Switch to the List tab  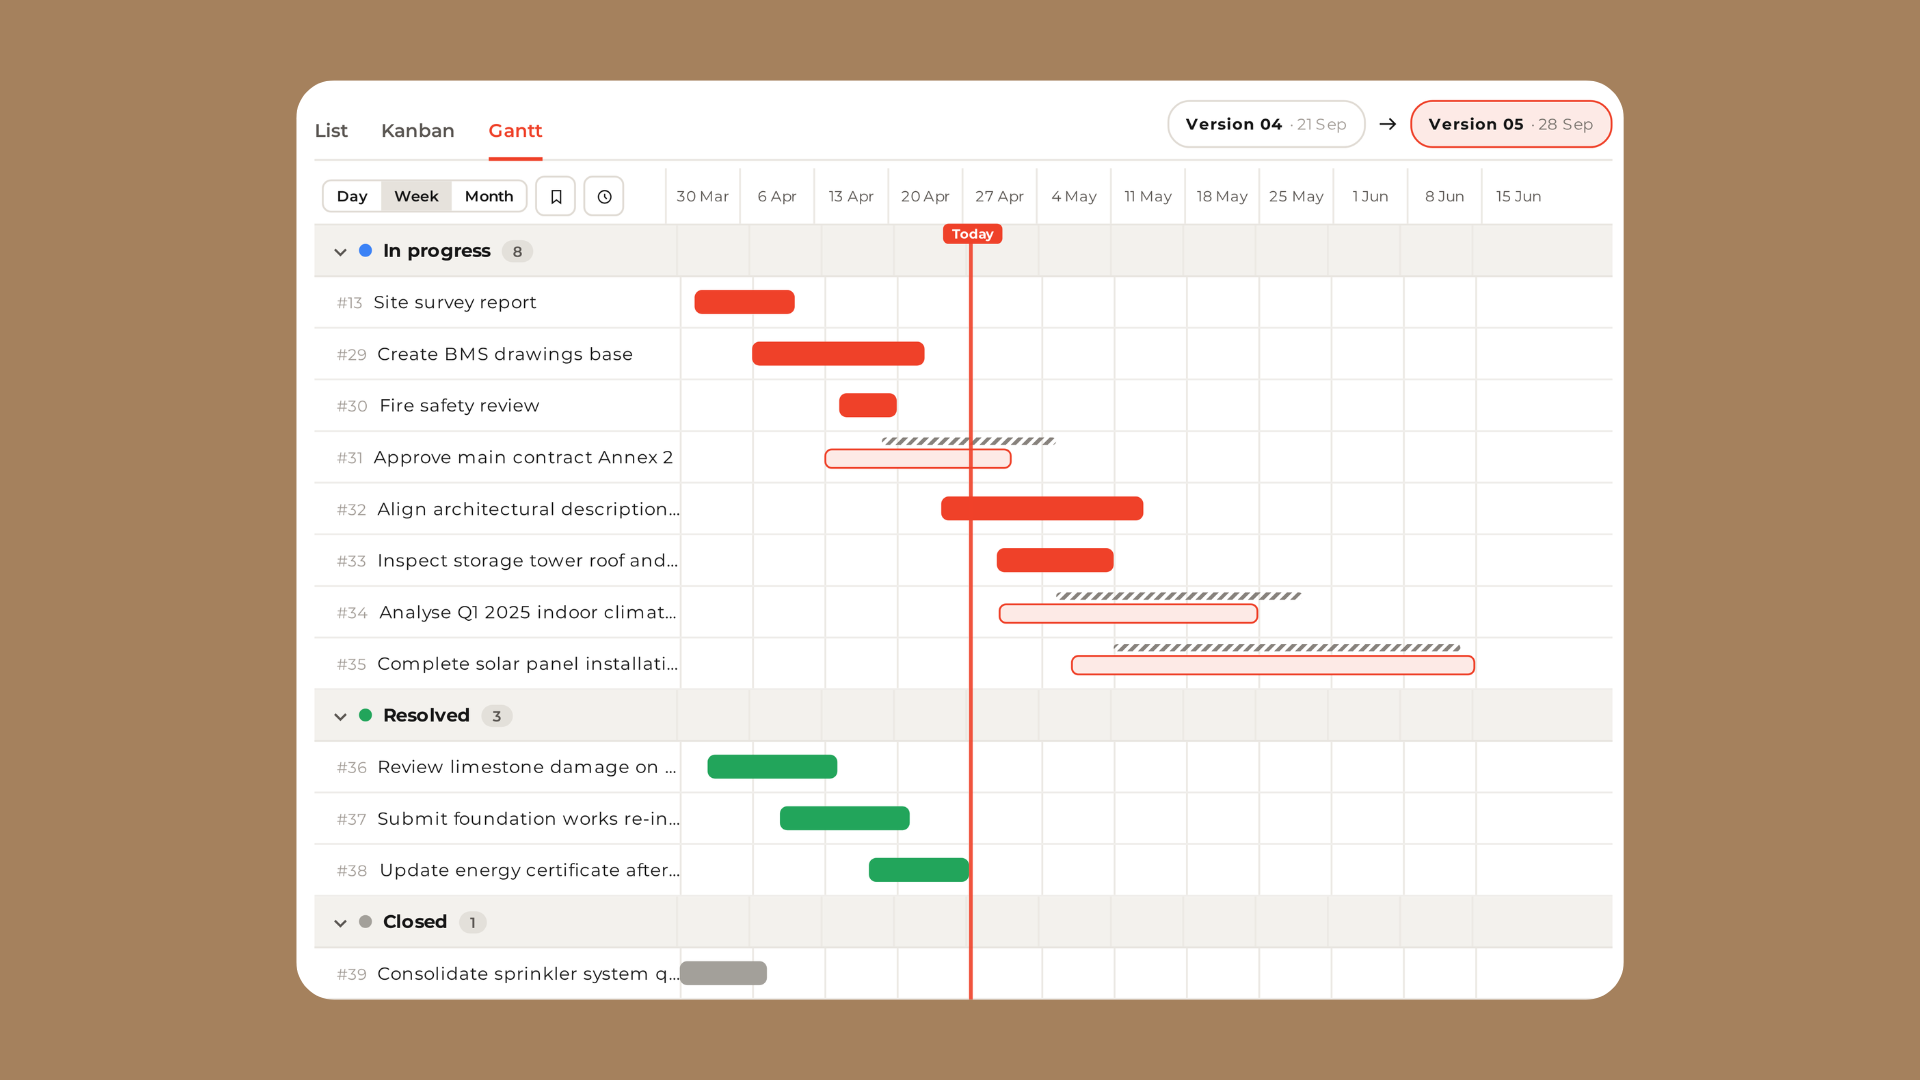pyautogui.click(x=331, y=131)
